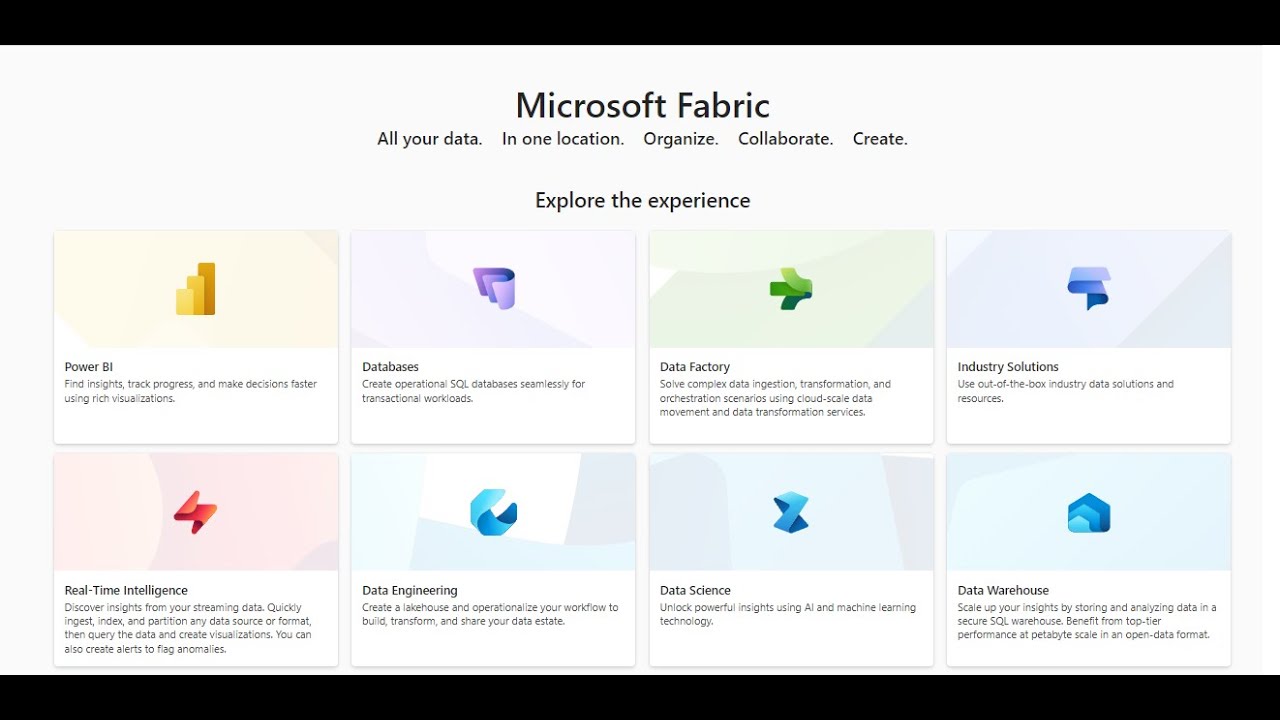
Task: Click 'Solve complex data ingestion' description
Action: click(775, 398)
